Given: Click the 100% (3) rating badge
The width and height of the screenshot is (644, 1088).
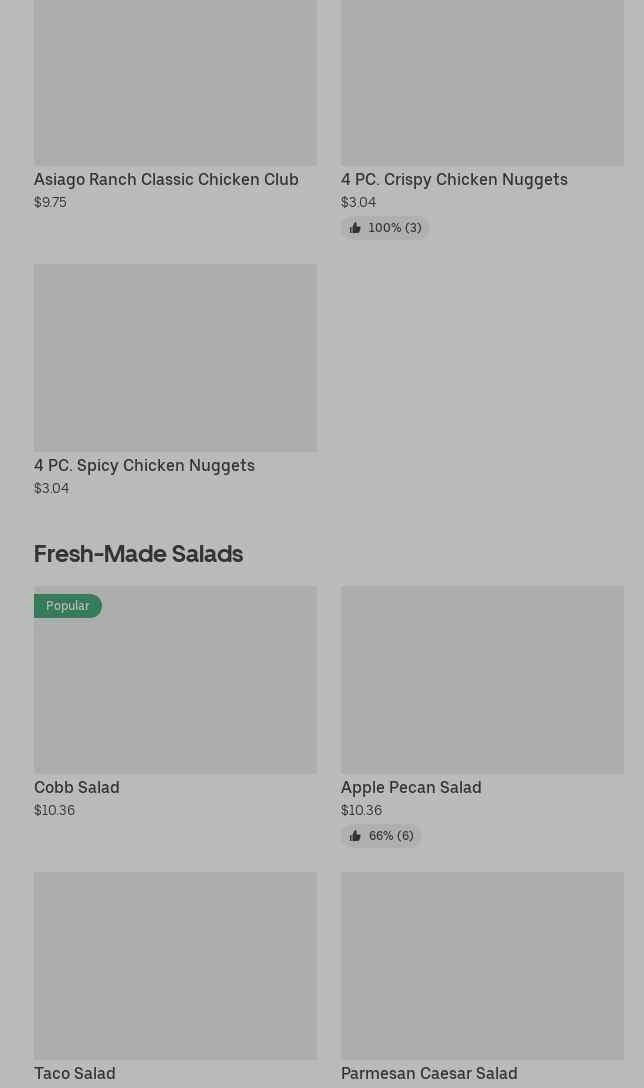Looking at the screenshot, I should pyautogui.click(x=394, y=228).
